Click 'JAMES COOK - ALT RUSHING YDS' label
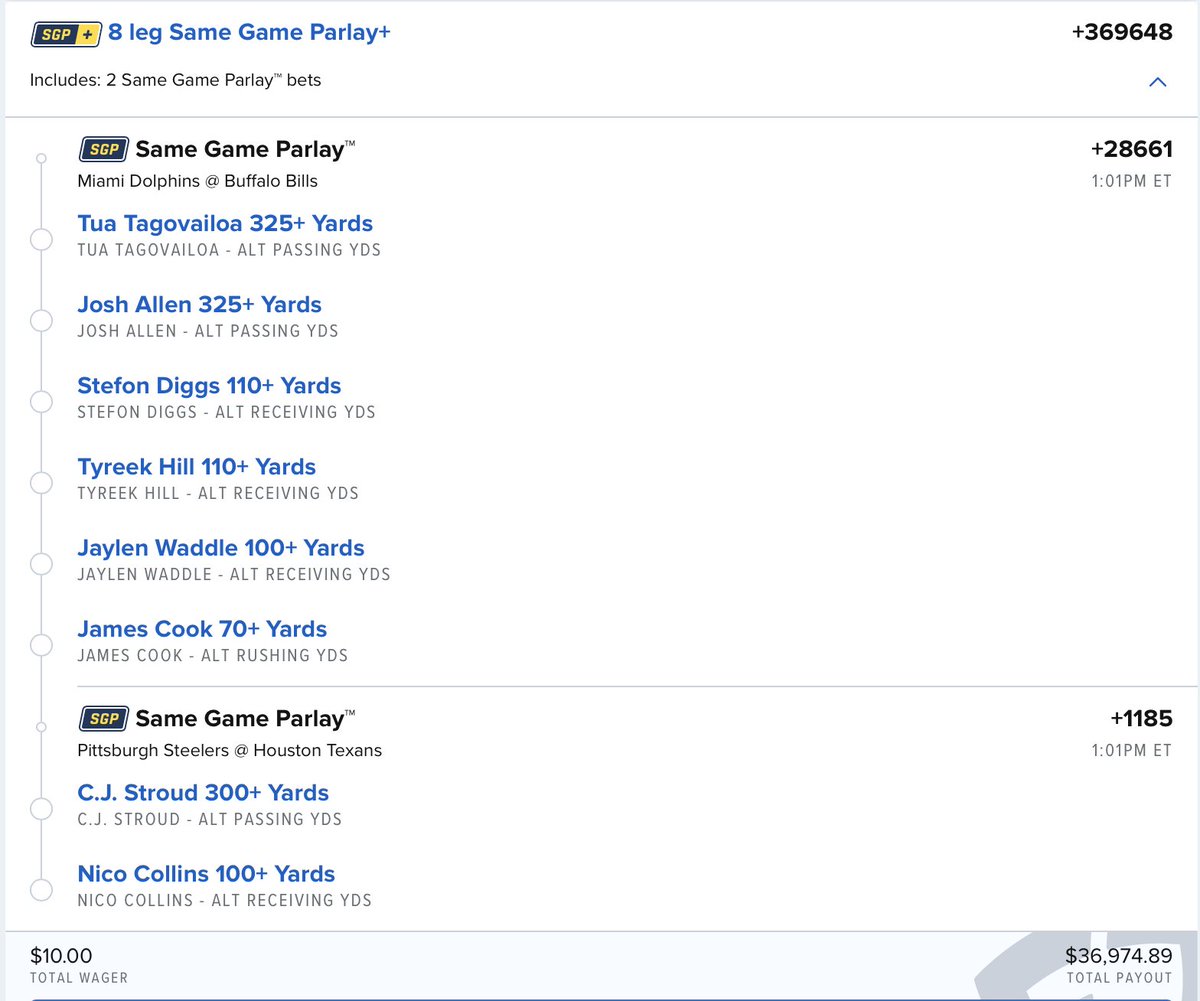The width and height of the screenshot is (1200, 1001). 213,656
